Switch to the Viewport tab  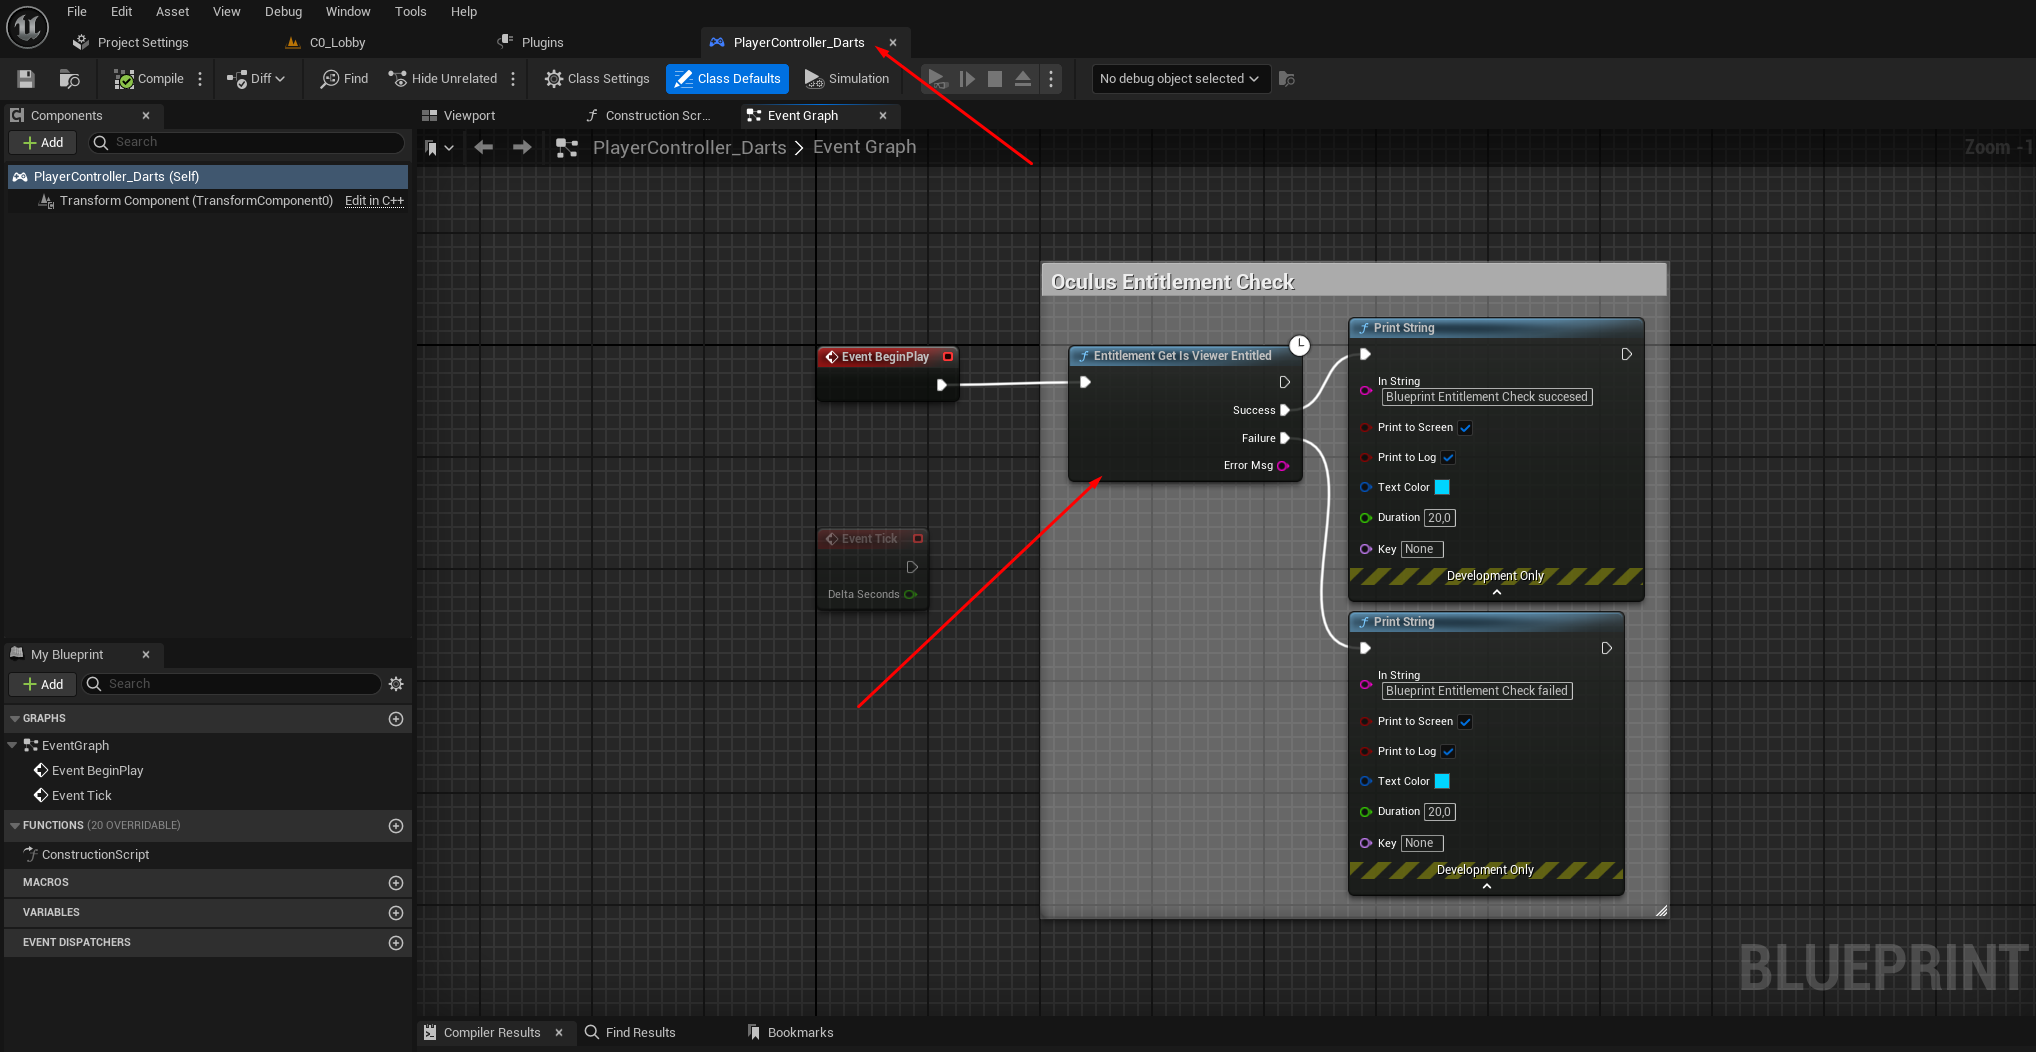[459, 115]
